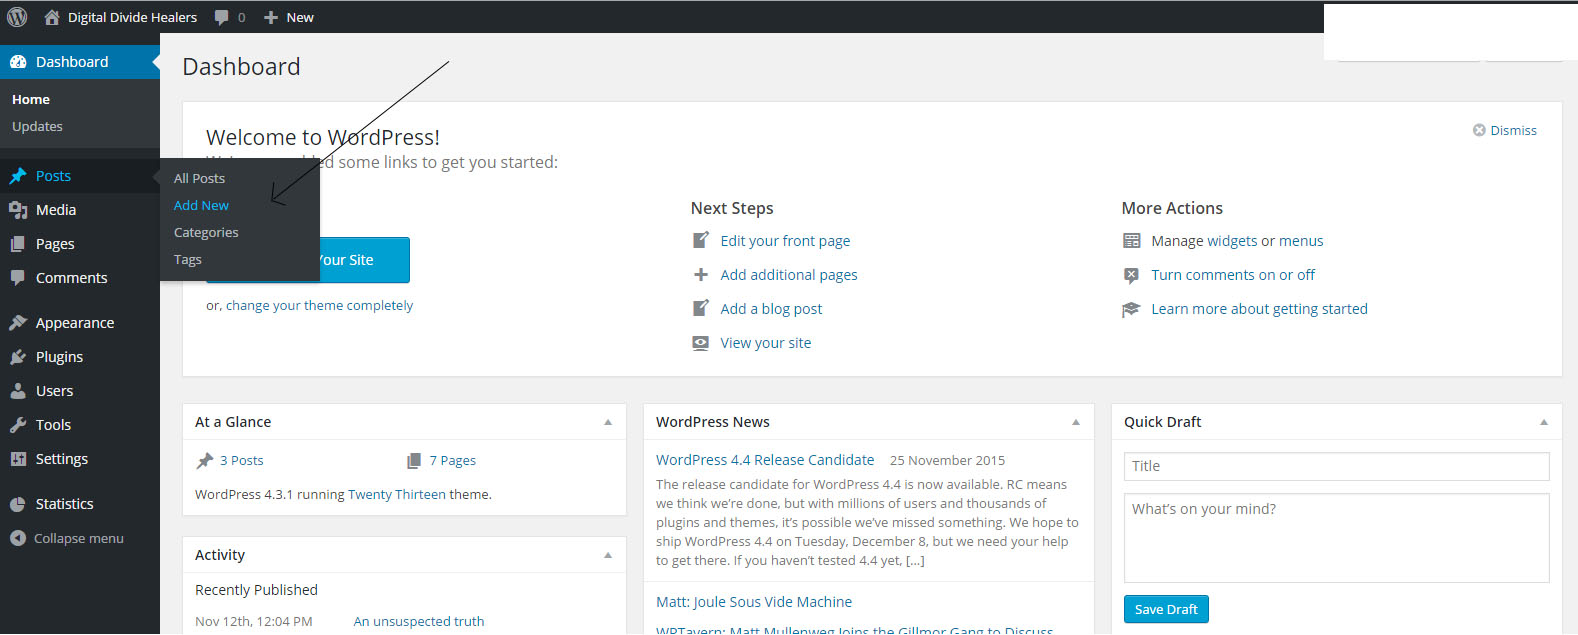Open Categories from Posts submenu
The image size is (1578, 635).
click(206, 232)
